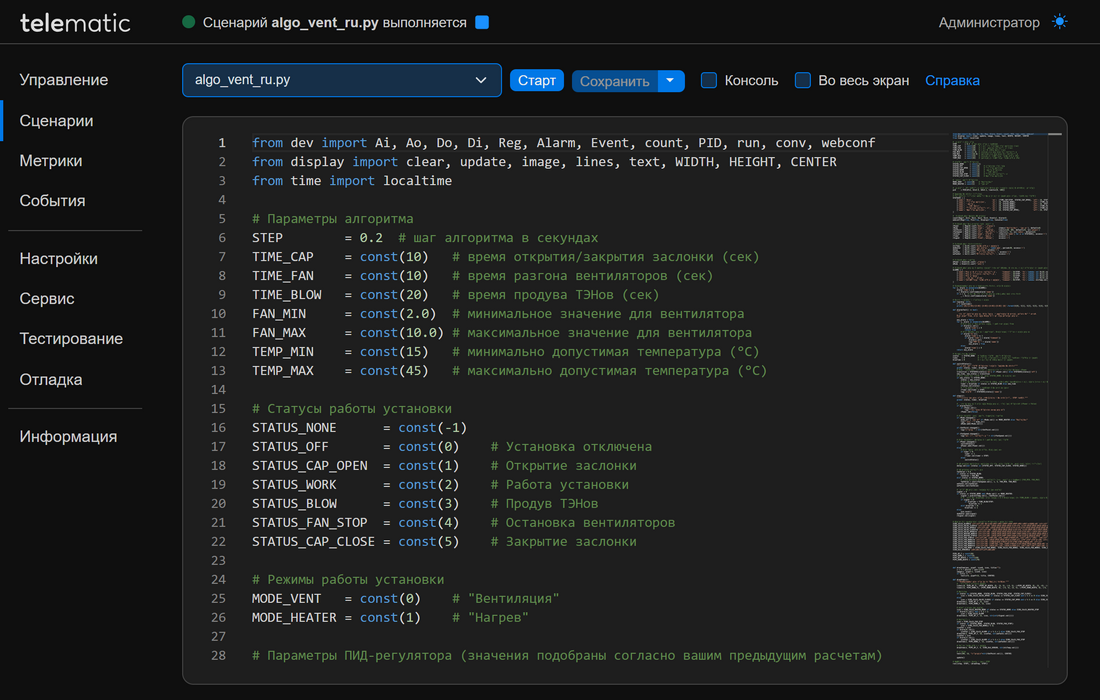The width and height of the screenshot is (1100, 700).
Task: Open the Справка link
Action: [x=952, y=80]
